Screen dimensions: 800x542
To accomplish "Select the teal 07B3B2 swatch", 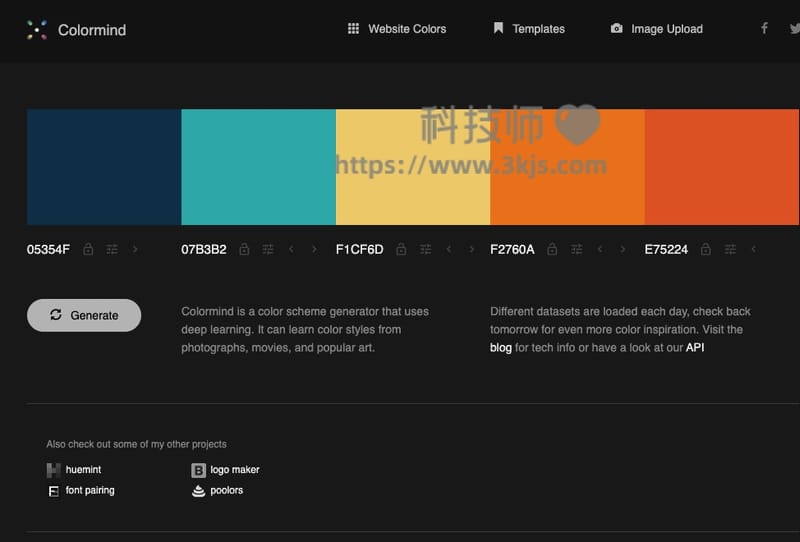I will pos(258,167).
